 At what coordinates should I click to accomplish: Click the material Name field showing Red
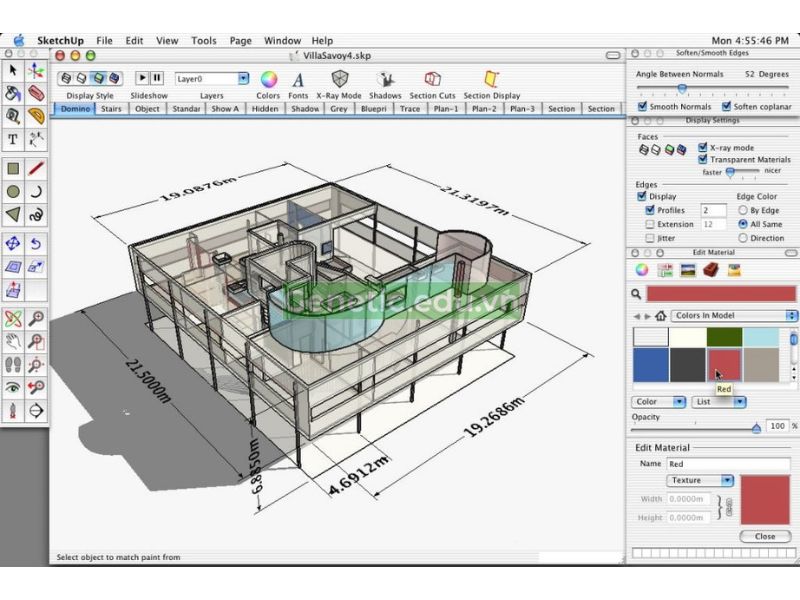tap(715, 464)
